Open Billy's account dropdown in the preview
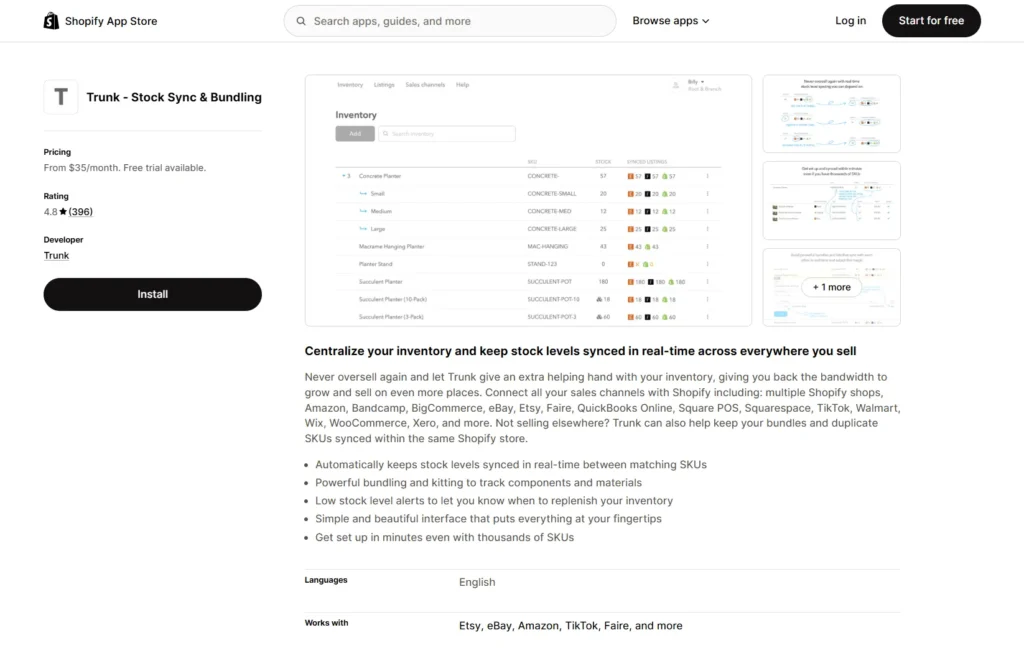 click(696, 82)
